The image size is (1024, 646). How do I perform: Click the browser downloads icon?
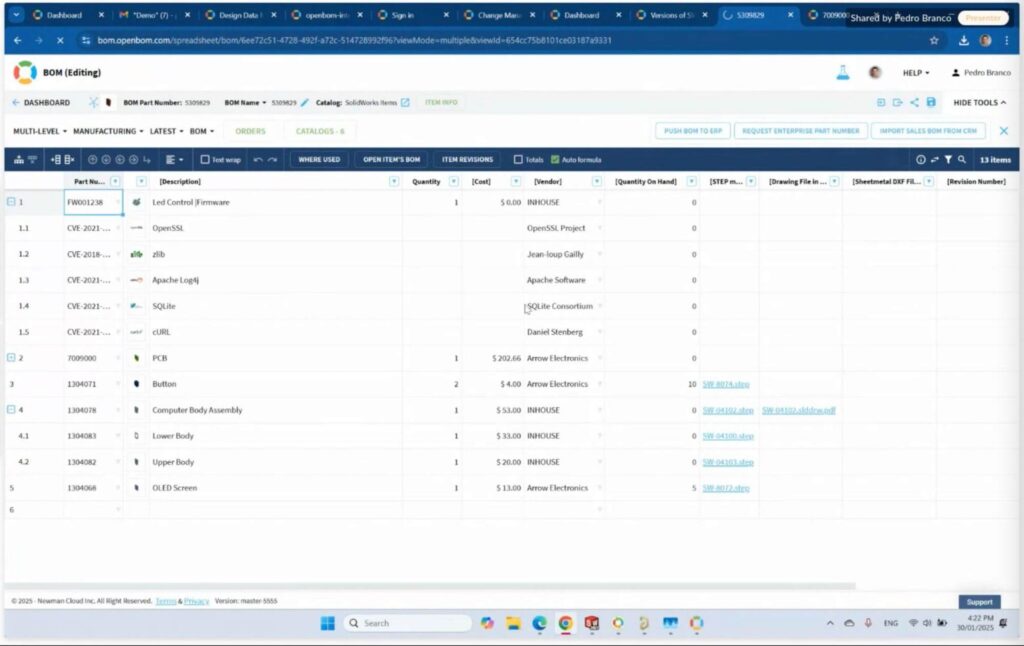pos(963,40)
